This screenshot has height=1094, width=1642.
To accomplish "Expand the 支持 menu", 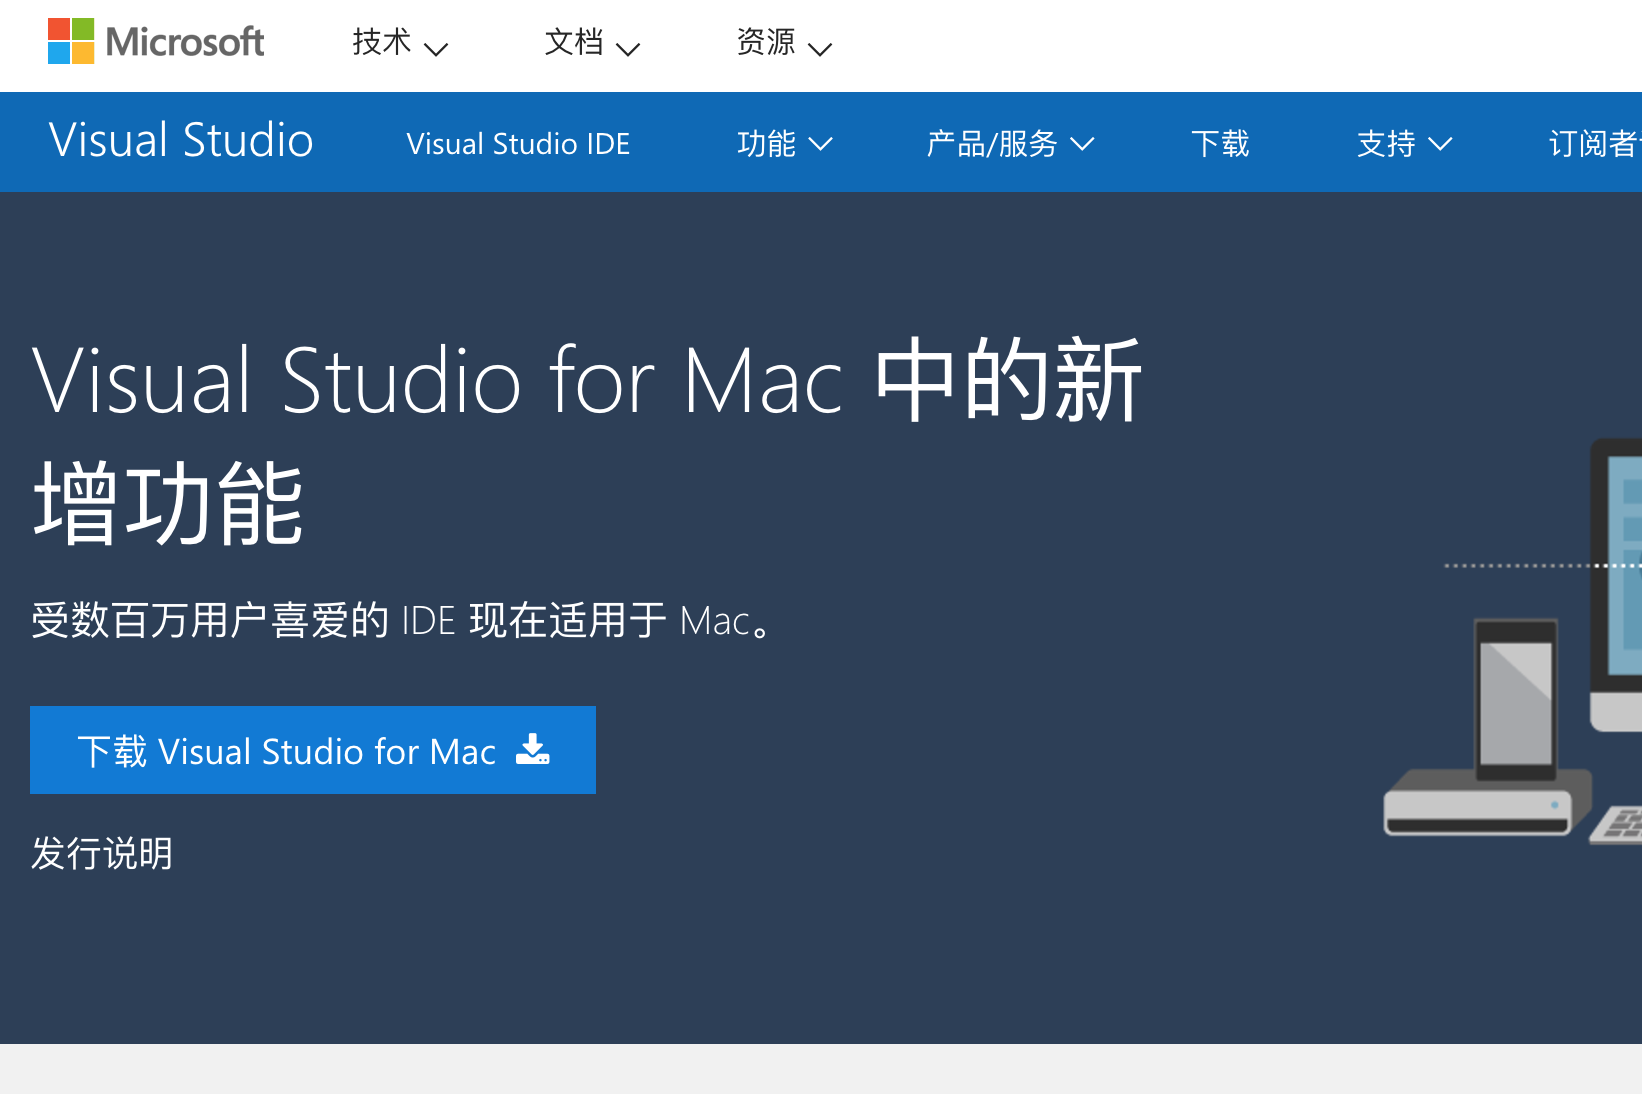I will [x=1404, y=144].
